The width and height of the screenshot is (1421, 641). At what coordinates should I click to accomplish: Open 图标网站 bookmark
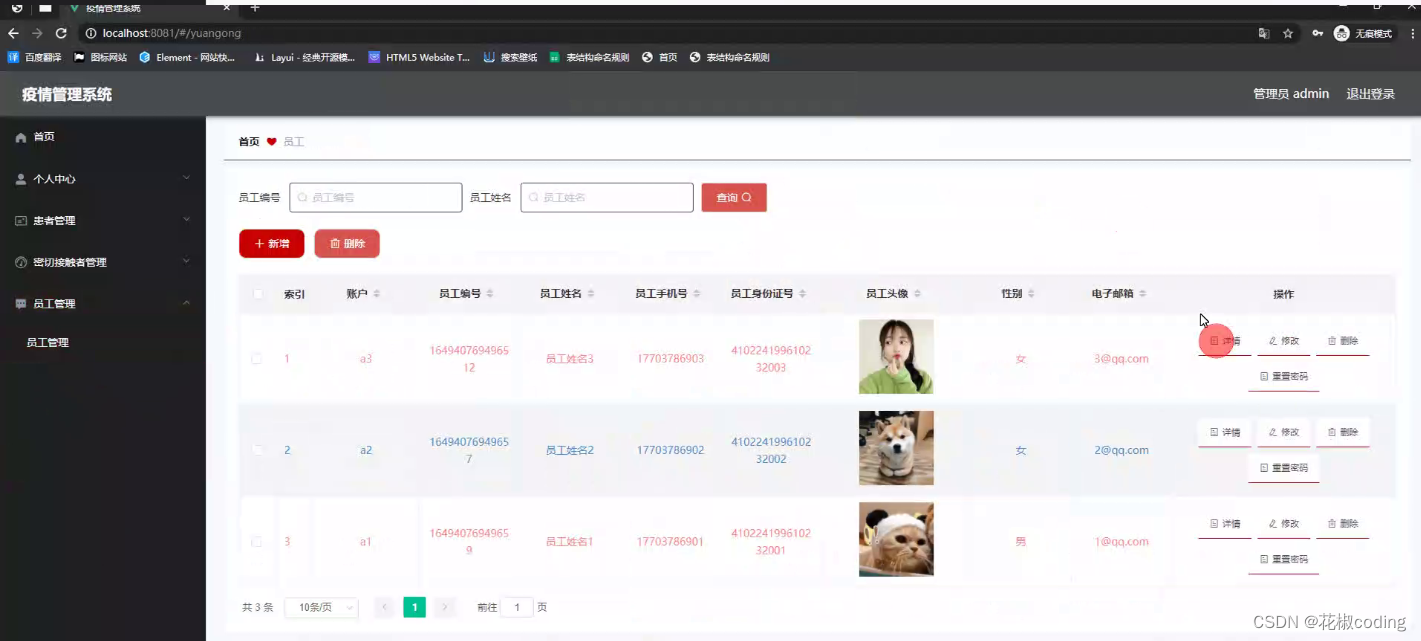point(101,57)
